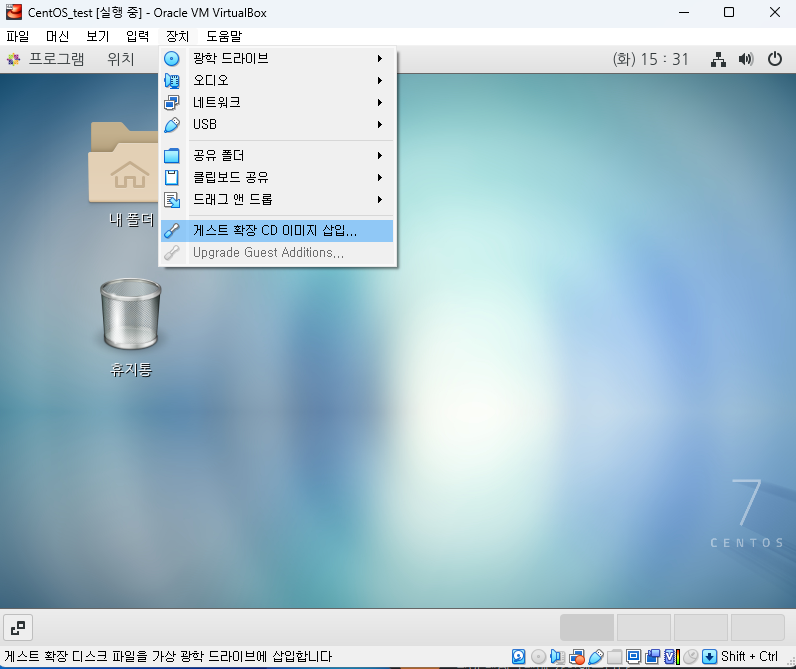Click the audio status icon
796x669 pixels.
click(557, 656)
